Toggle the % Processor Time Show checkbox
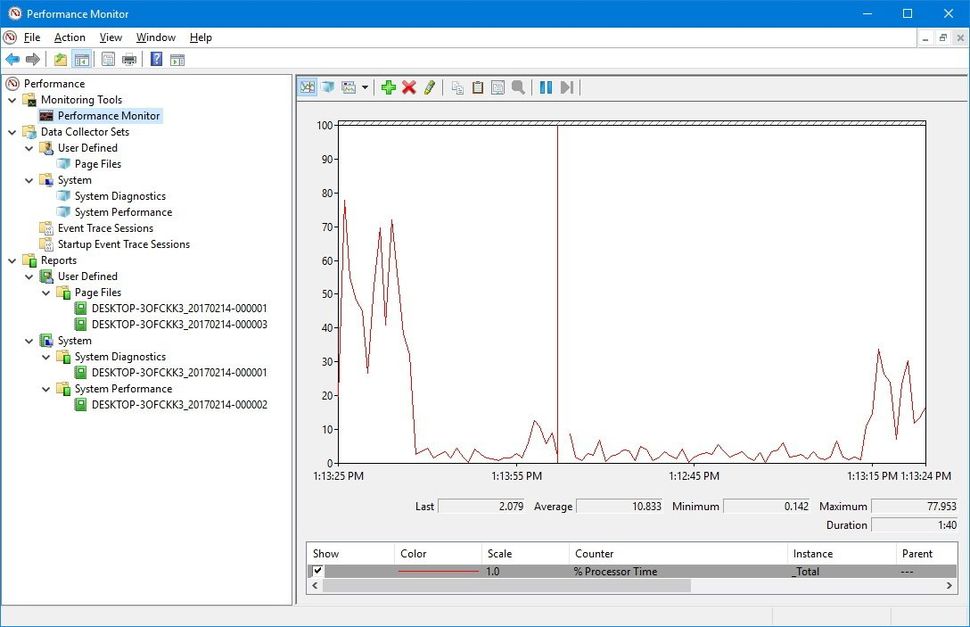The height and width of the screenshot is (627, 970). 318,571
